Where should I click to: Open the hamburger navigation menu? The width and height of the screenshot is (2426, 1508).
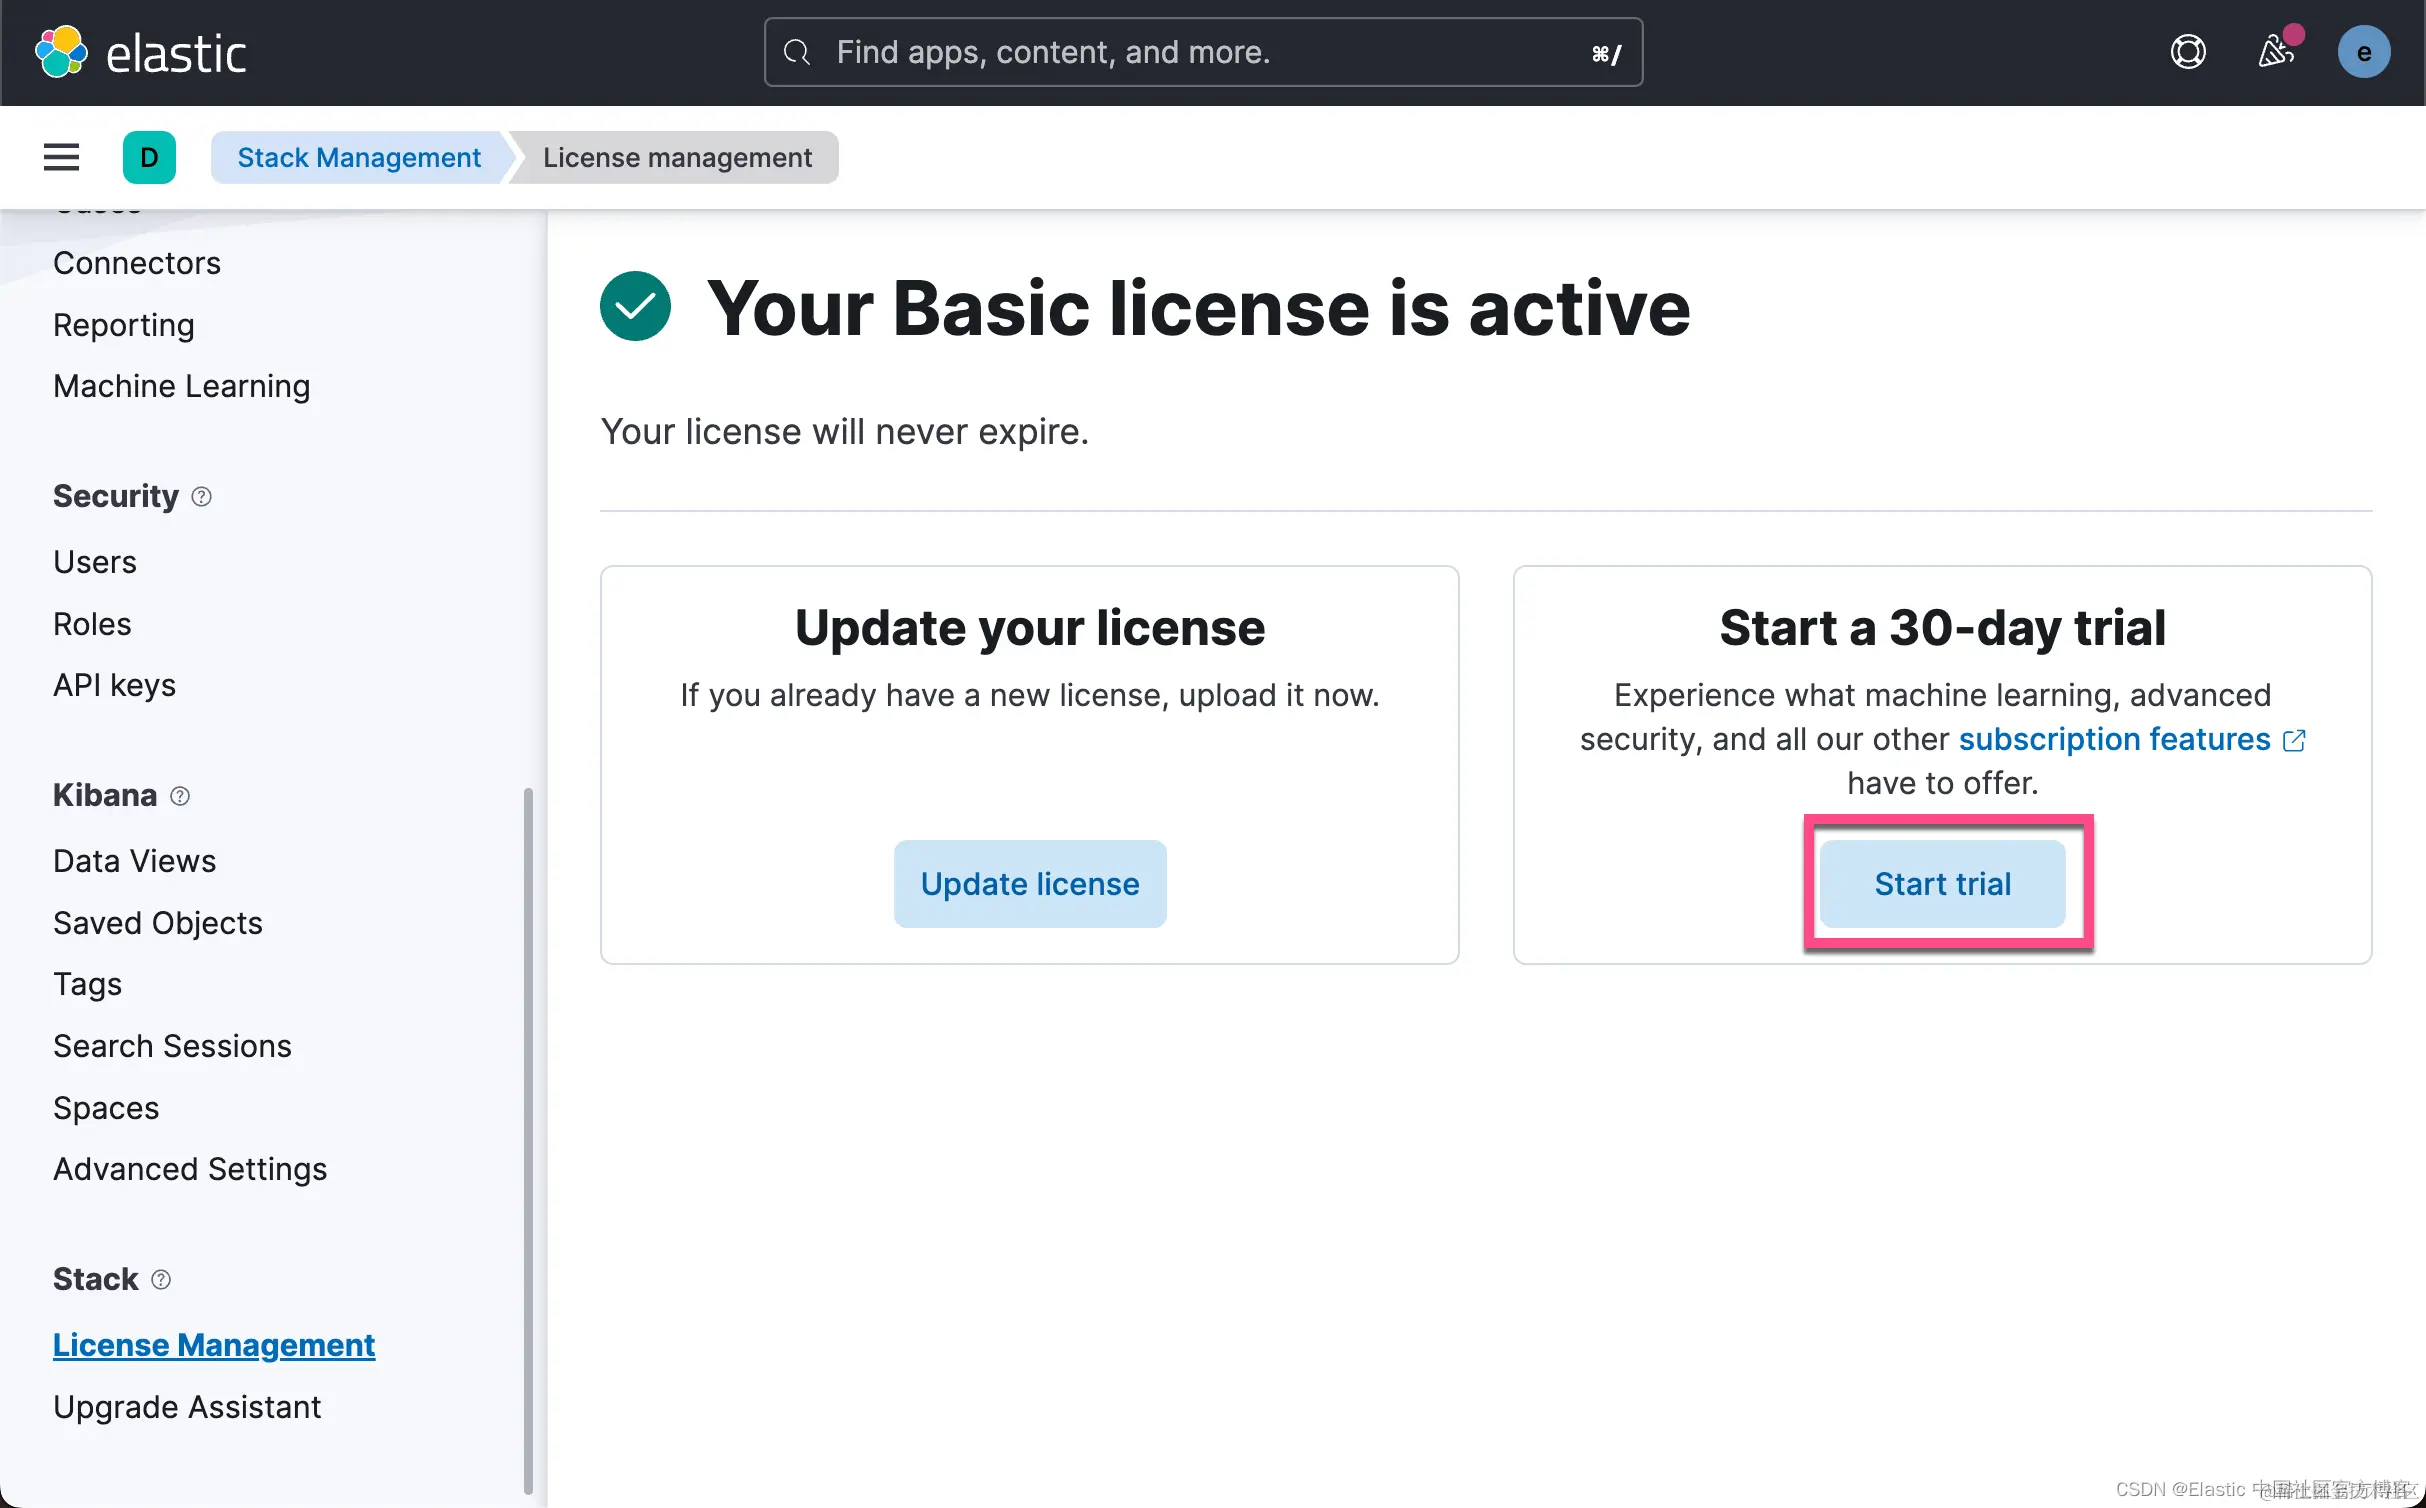click(61, 157)
